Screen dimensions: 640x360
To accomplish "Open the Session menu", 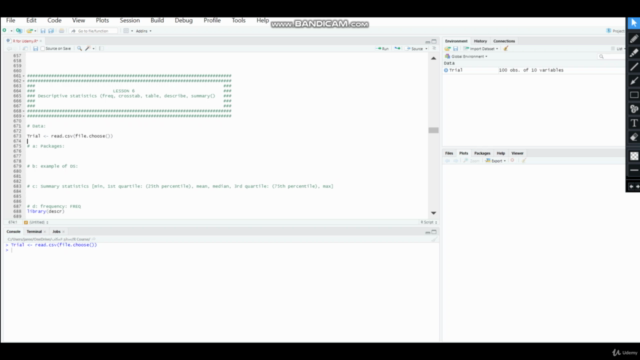I will (x=130, y=20).
